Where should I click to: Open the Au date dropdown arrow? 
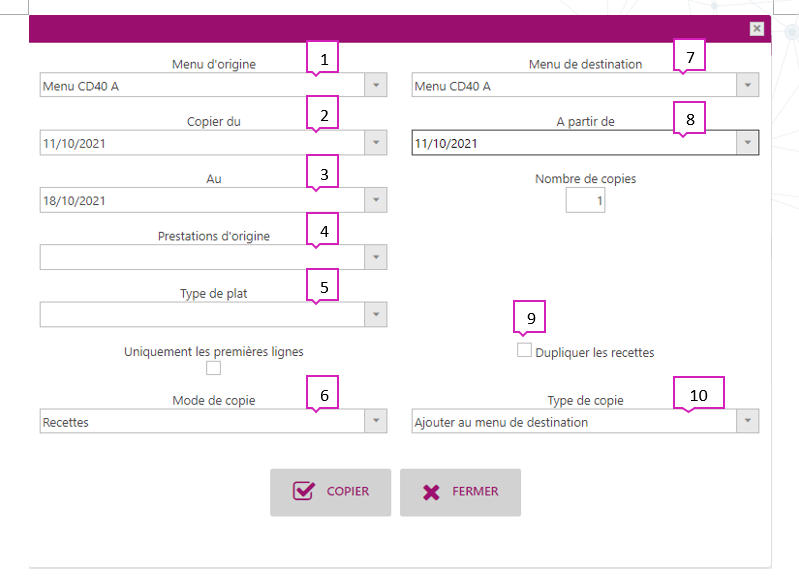[375, 200]
